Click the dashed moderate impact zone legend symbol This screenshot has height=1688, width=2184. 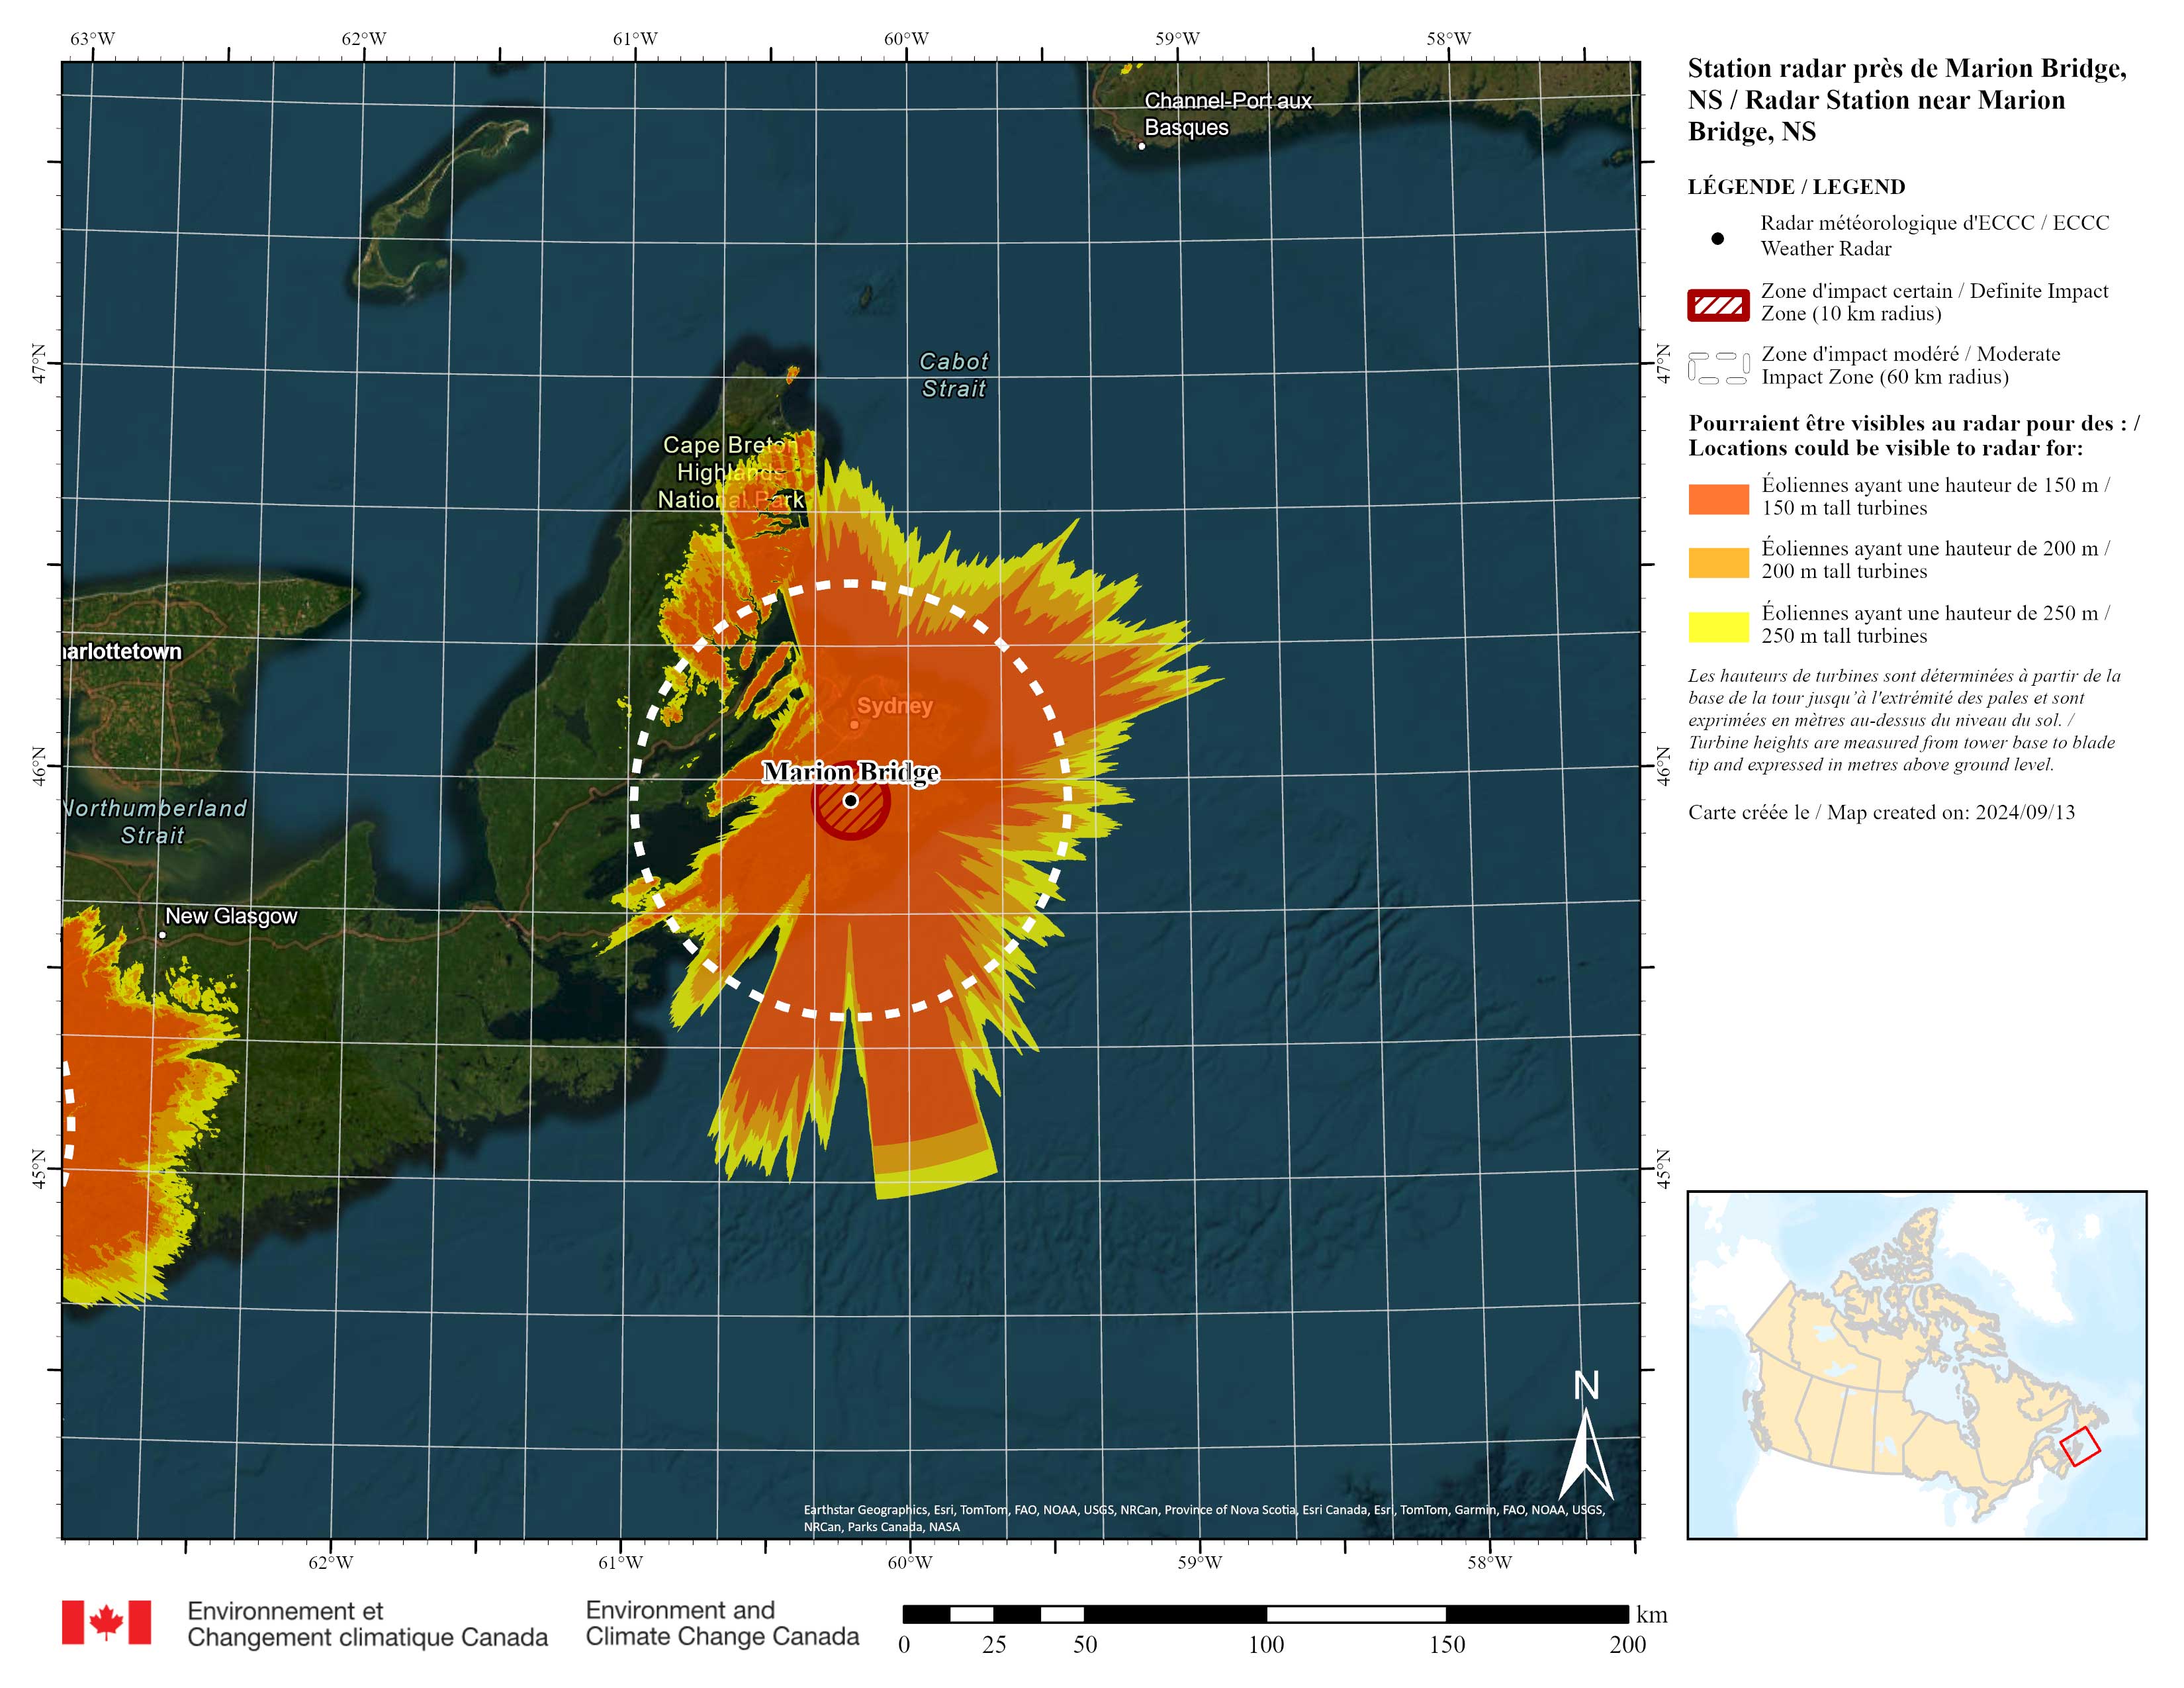coord(1718,367)
